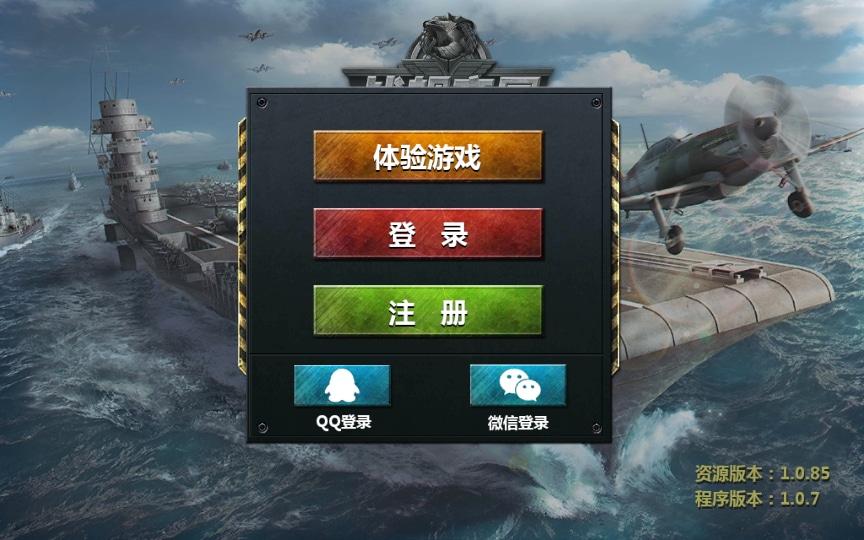Click the game title plate behind the dialog

click(447, 78)
